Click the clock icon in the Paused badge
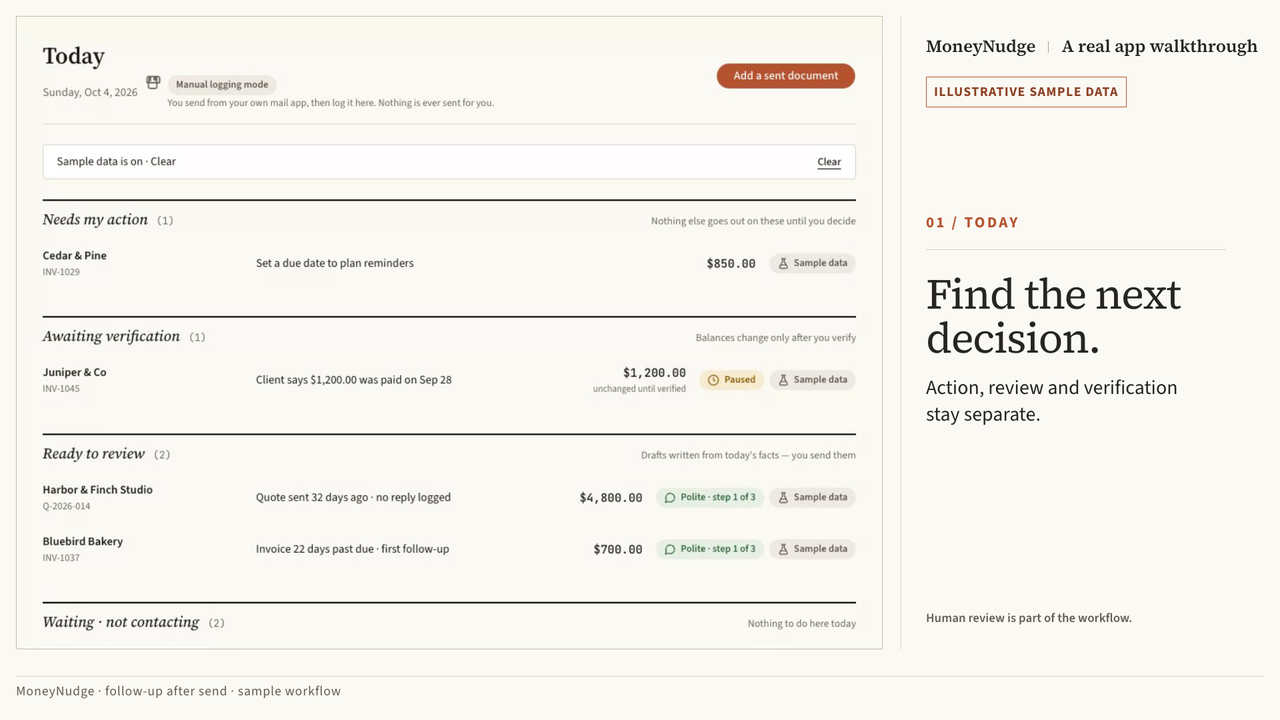This screenshot has height=720, width=1280. (x=714, y=380)
